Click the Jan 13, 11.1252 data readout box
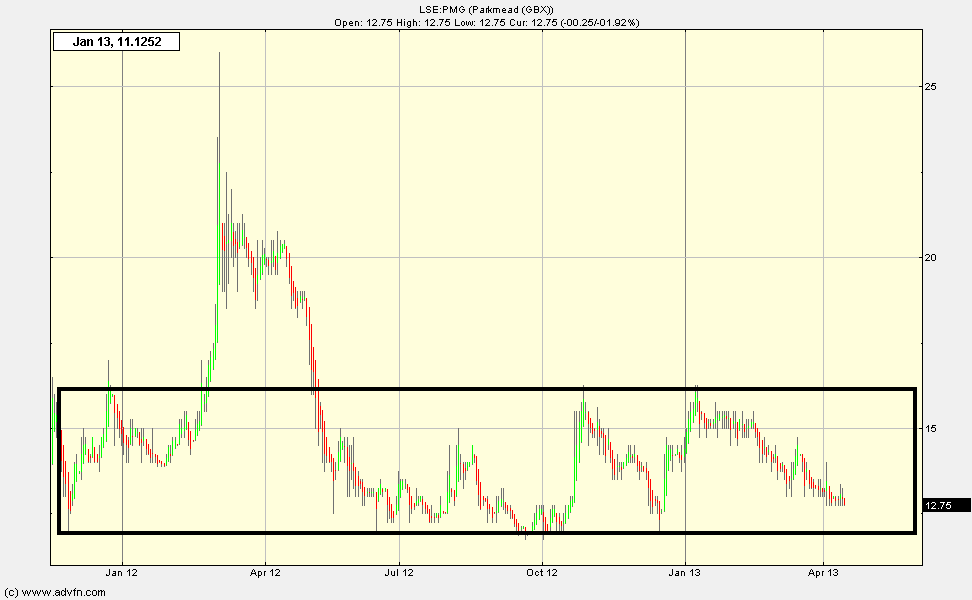The image size is (972, 600). pos(117,42)
